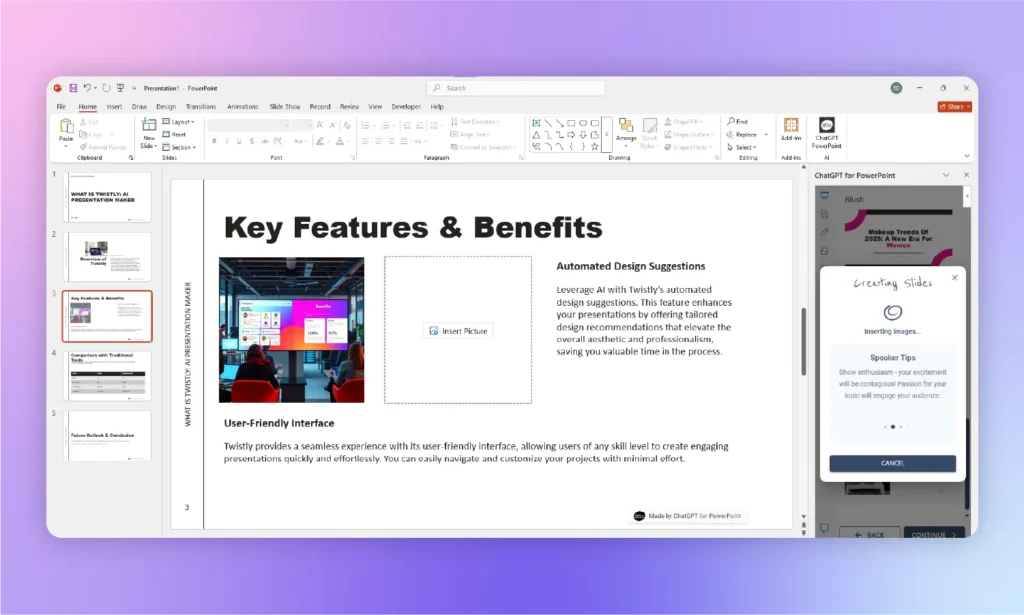Image resolution: width=1024 pixels, height=615 pixels.
Task: Click CANCEL in Creating Slides dialog
Action: tap(892, 463)
